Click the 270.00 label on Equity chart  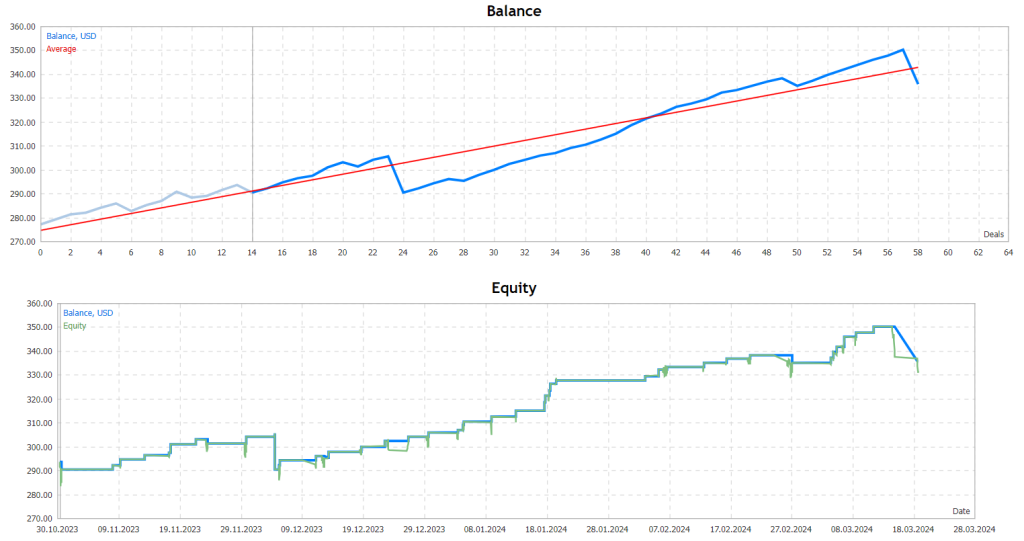click(x=41, y=519)
